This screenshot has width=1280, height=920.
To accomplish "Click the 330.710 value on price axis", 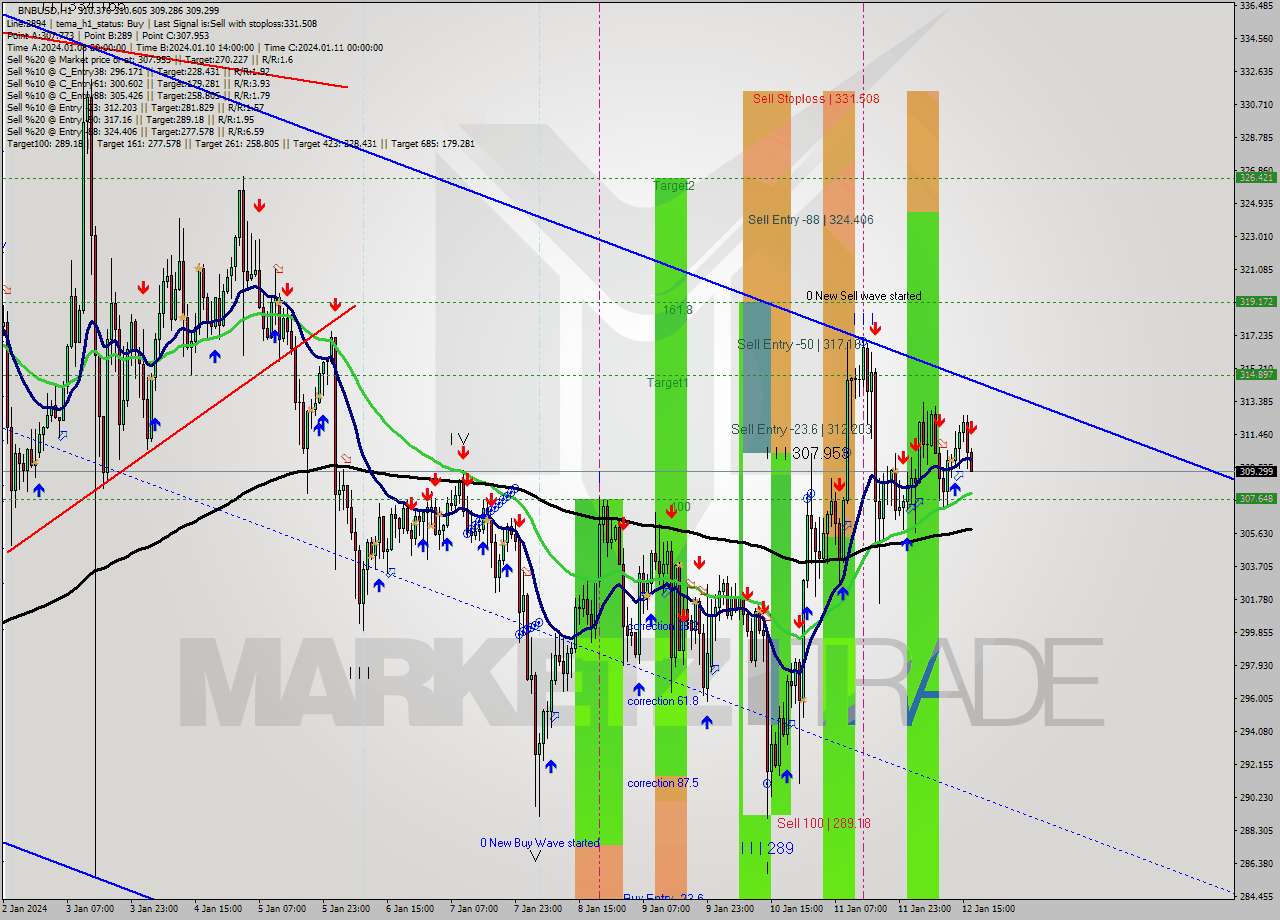I will tap(1256, 104).
